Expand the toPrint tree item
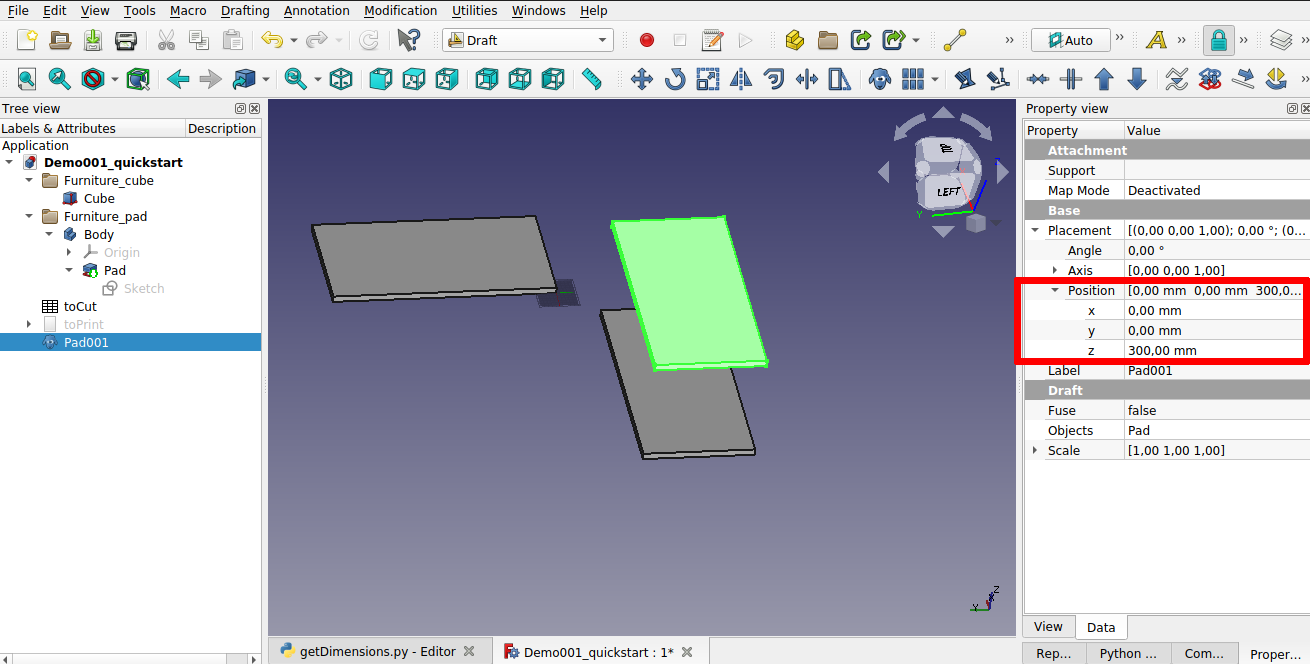 [30, 325]
